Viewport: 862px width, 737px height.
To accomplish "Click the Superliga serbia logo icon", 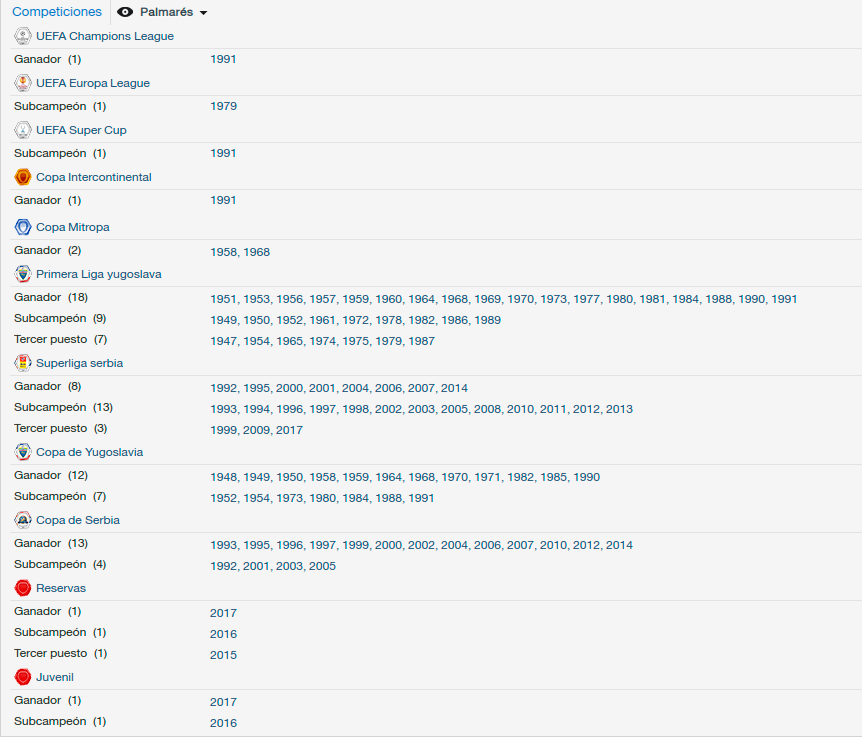I will coord(23,363).
